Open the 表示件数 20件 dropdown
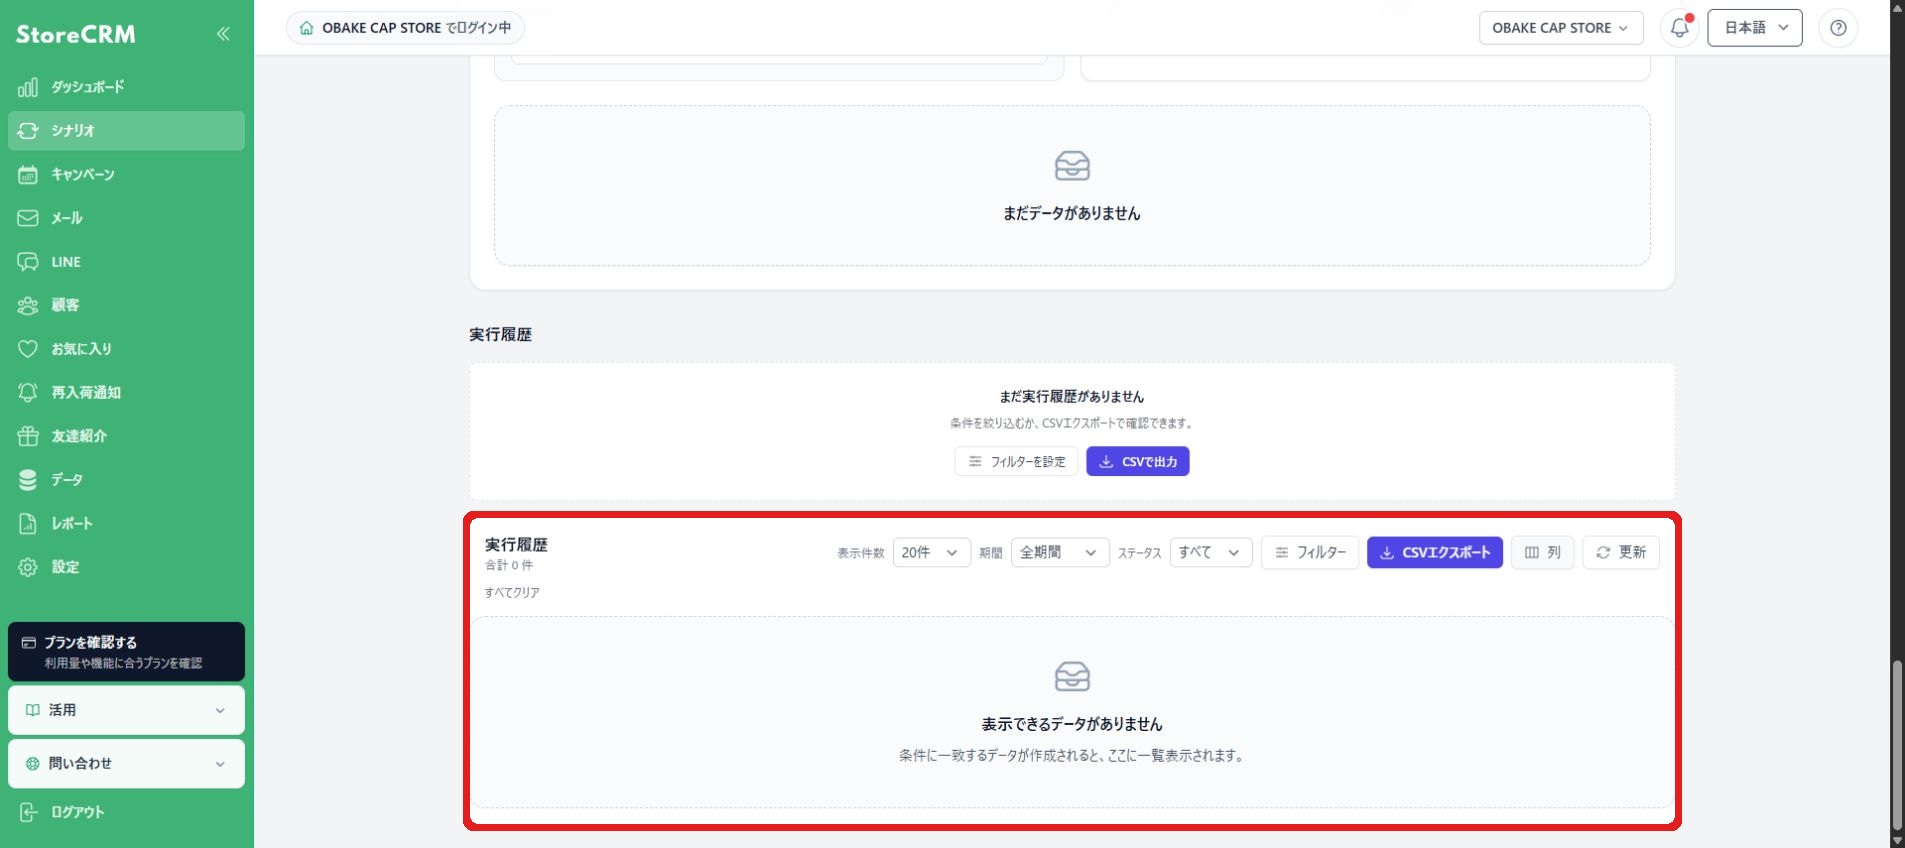The width and height of the screenshot is (1905, 848). (931, 552)
